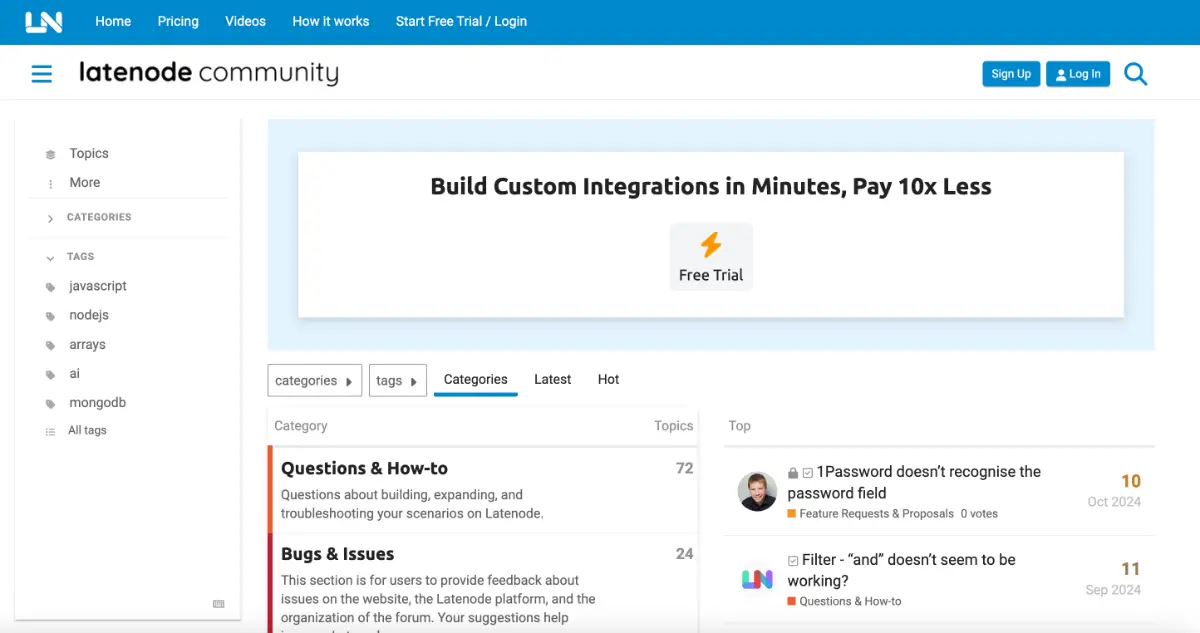Screen dimensions: 1200x633
Task: Collapse the TAGS section chevron
Action: 49,257
